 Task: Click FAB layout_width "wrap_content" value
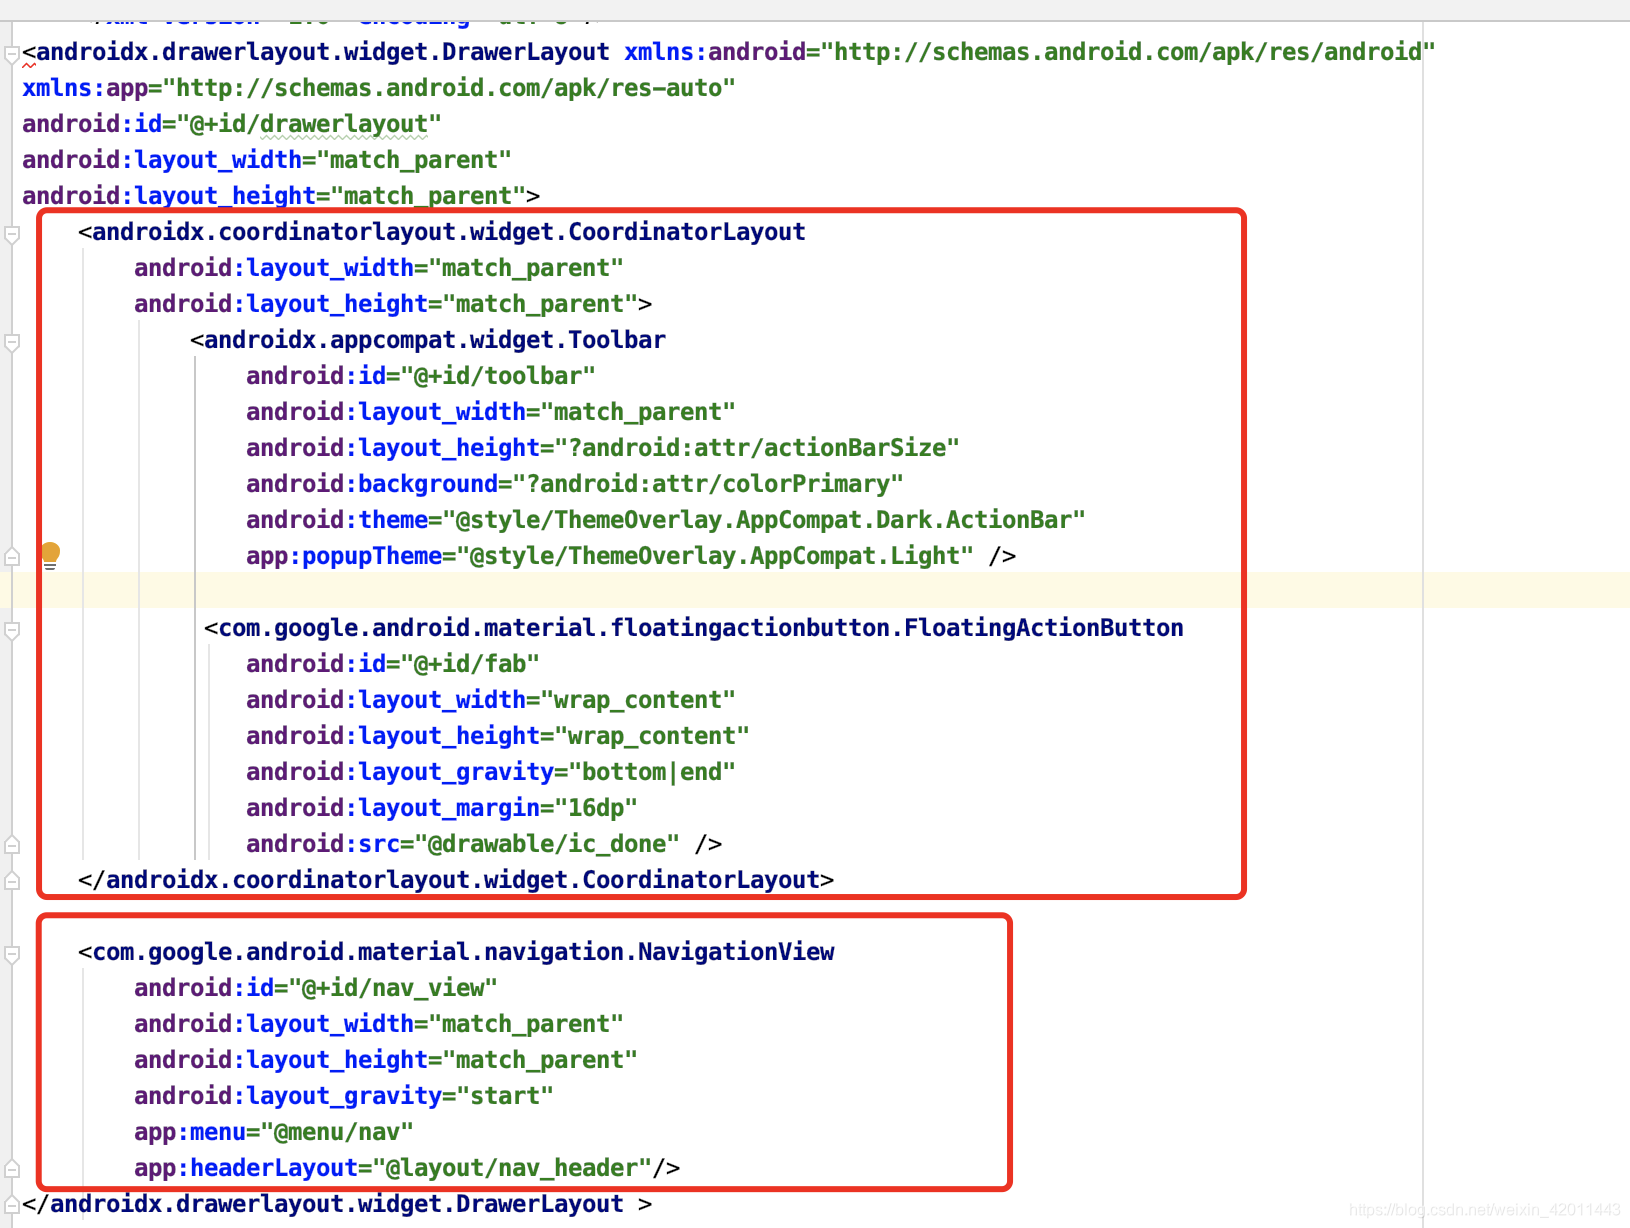click(x=638, y=700)
